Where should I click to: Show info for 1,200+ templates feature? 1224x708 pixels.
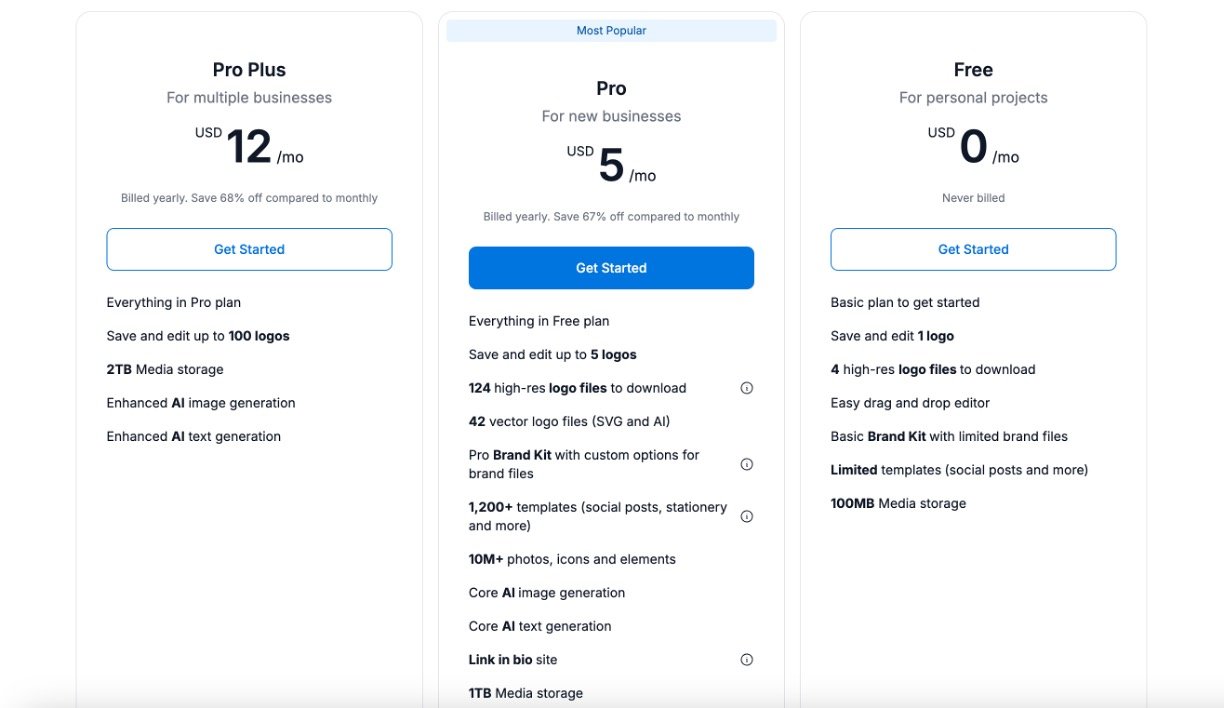(x=746, y=516)
